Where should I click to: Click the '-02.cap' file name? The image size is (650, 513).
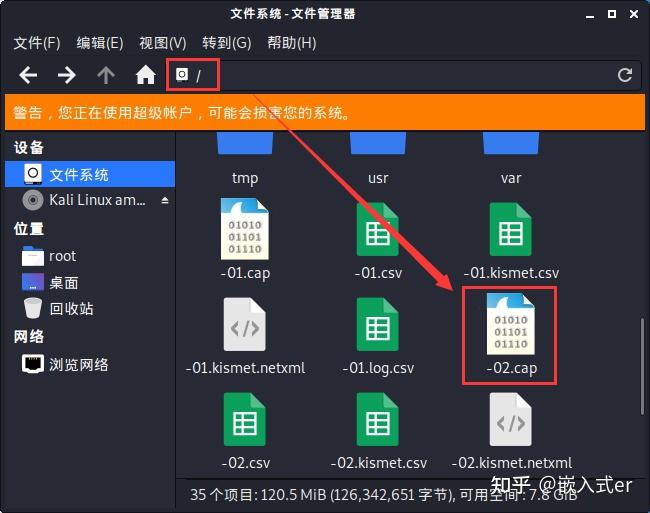(511, 368)
